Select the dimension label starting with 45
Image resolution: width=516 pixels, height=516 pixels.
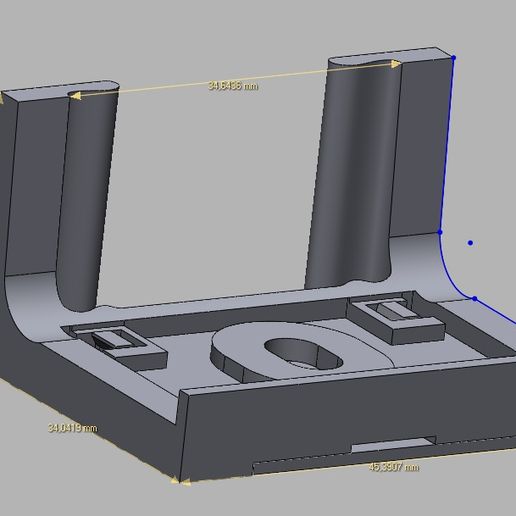[394, 467]
